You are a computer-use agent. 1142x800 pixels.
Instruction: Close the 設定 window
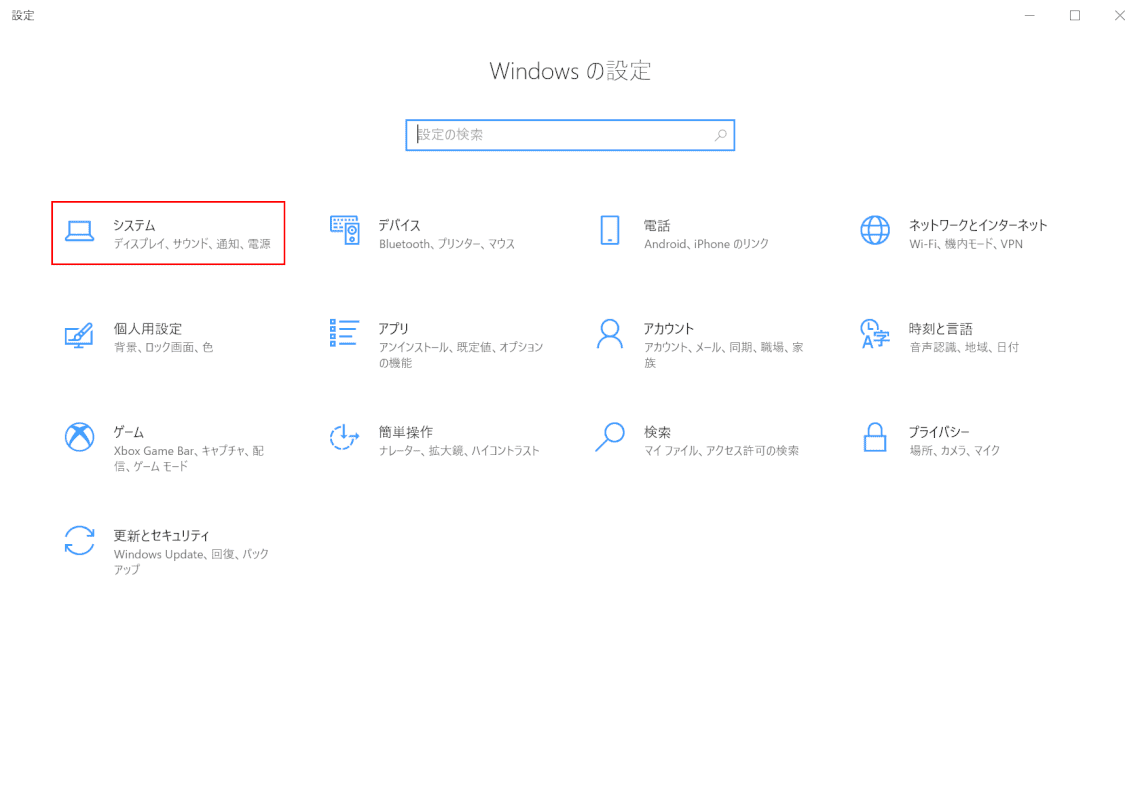1120,15
